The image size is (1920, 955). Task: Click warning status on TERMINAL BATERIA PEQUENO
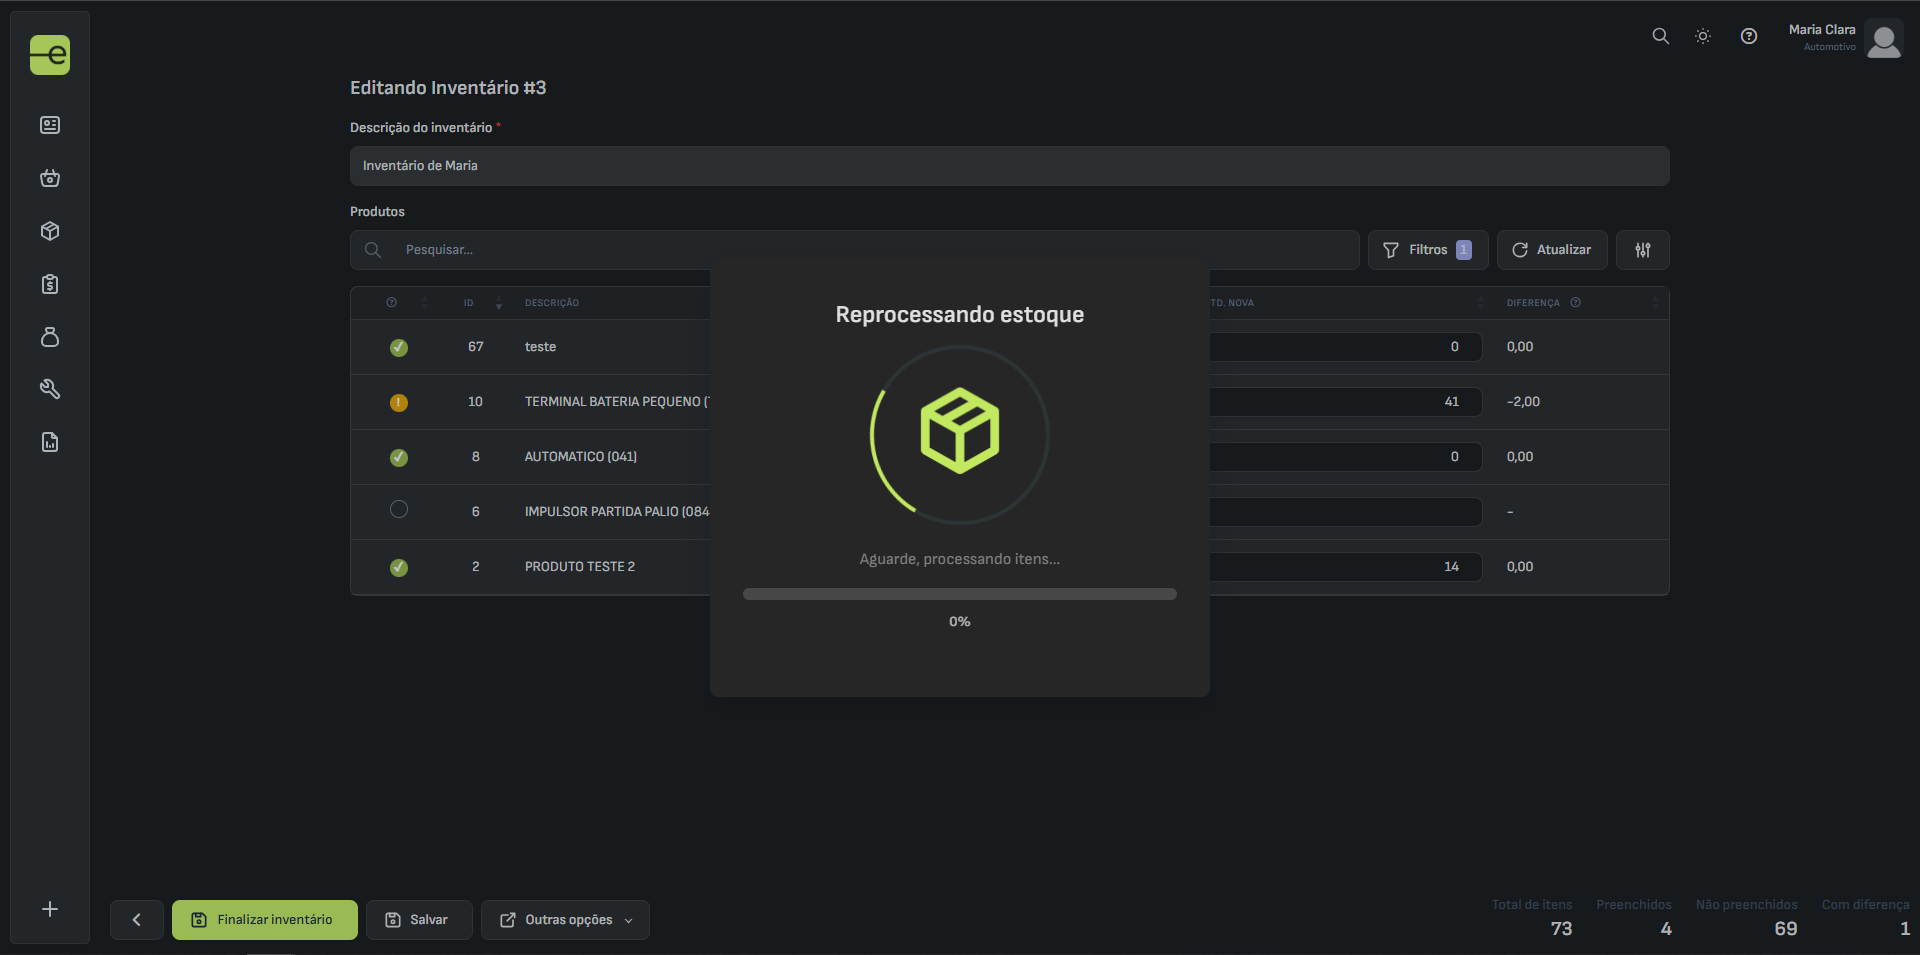click(x=399, y=402)
